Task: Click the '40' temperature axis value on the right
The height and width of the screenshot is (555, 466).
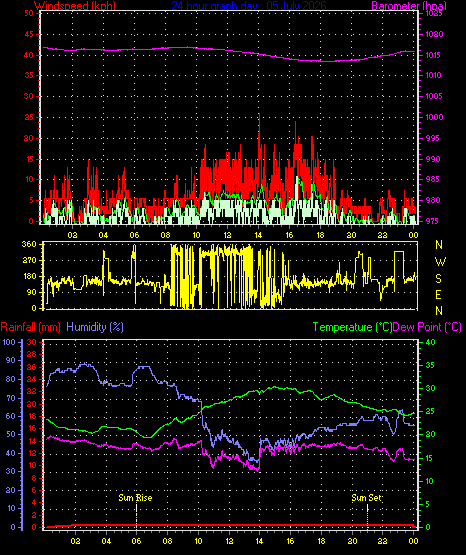Action: click(x=430, y=343)
